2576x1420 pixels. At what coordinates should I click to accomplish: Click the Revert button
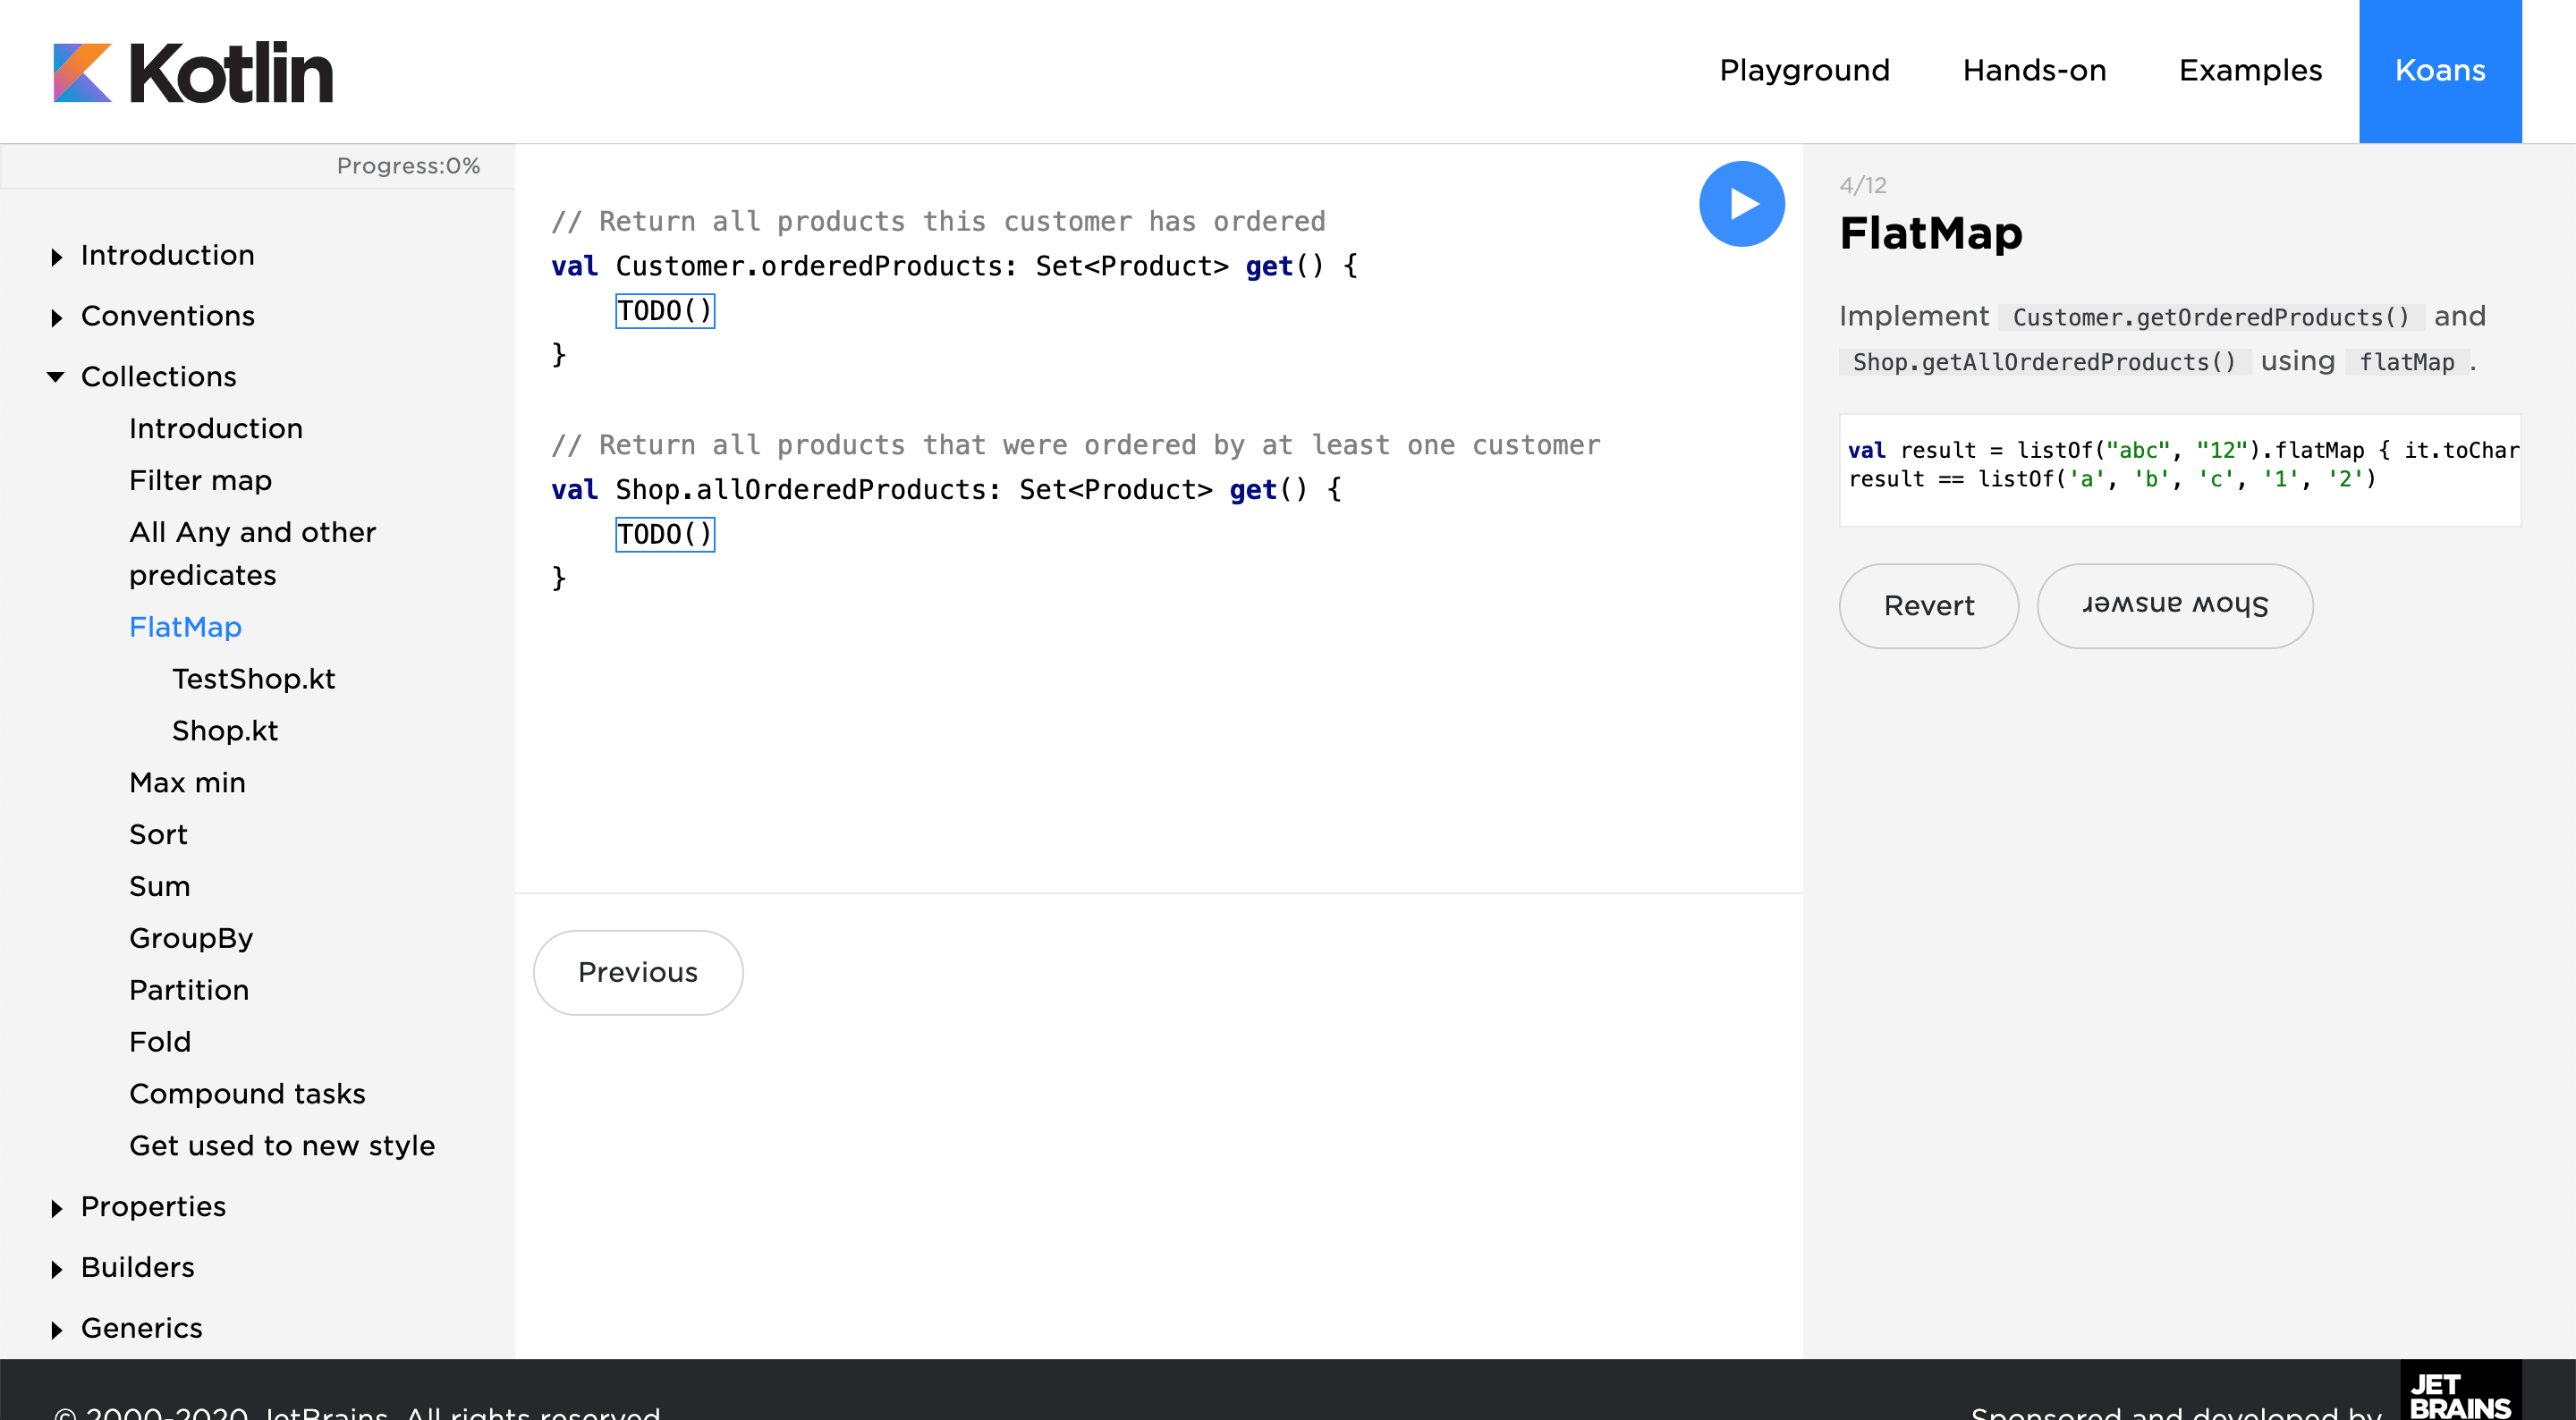tap(1928, 605)
